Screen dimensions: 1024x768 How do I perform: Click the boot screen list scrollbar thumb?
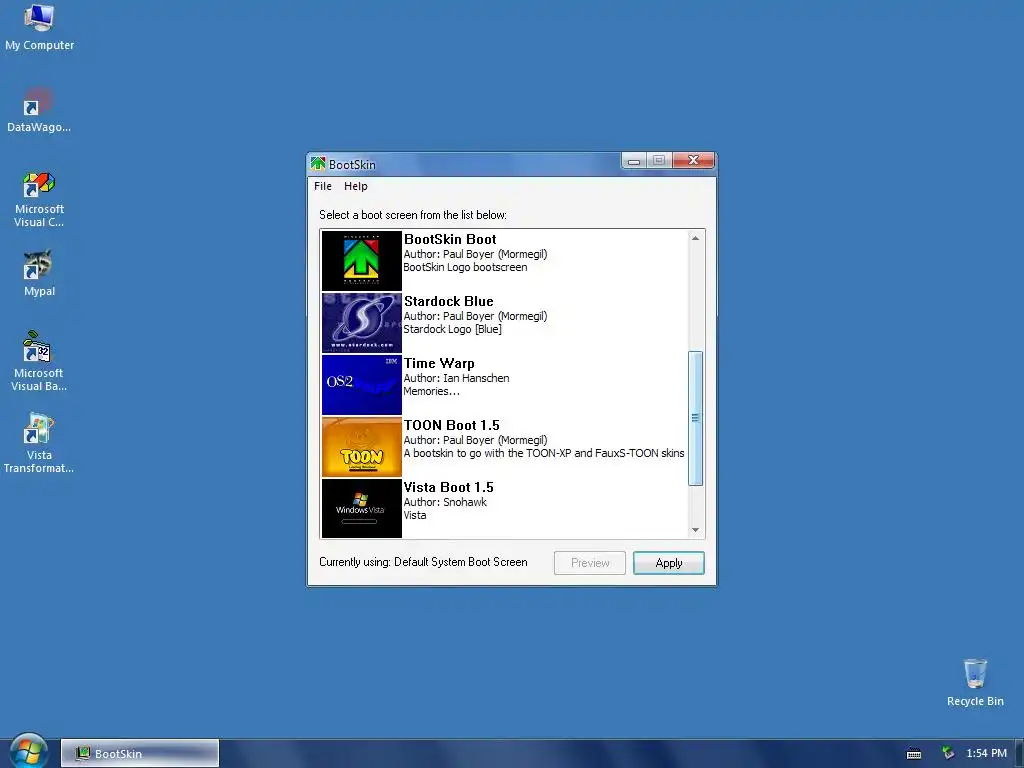coord(696,418)
